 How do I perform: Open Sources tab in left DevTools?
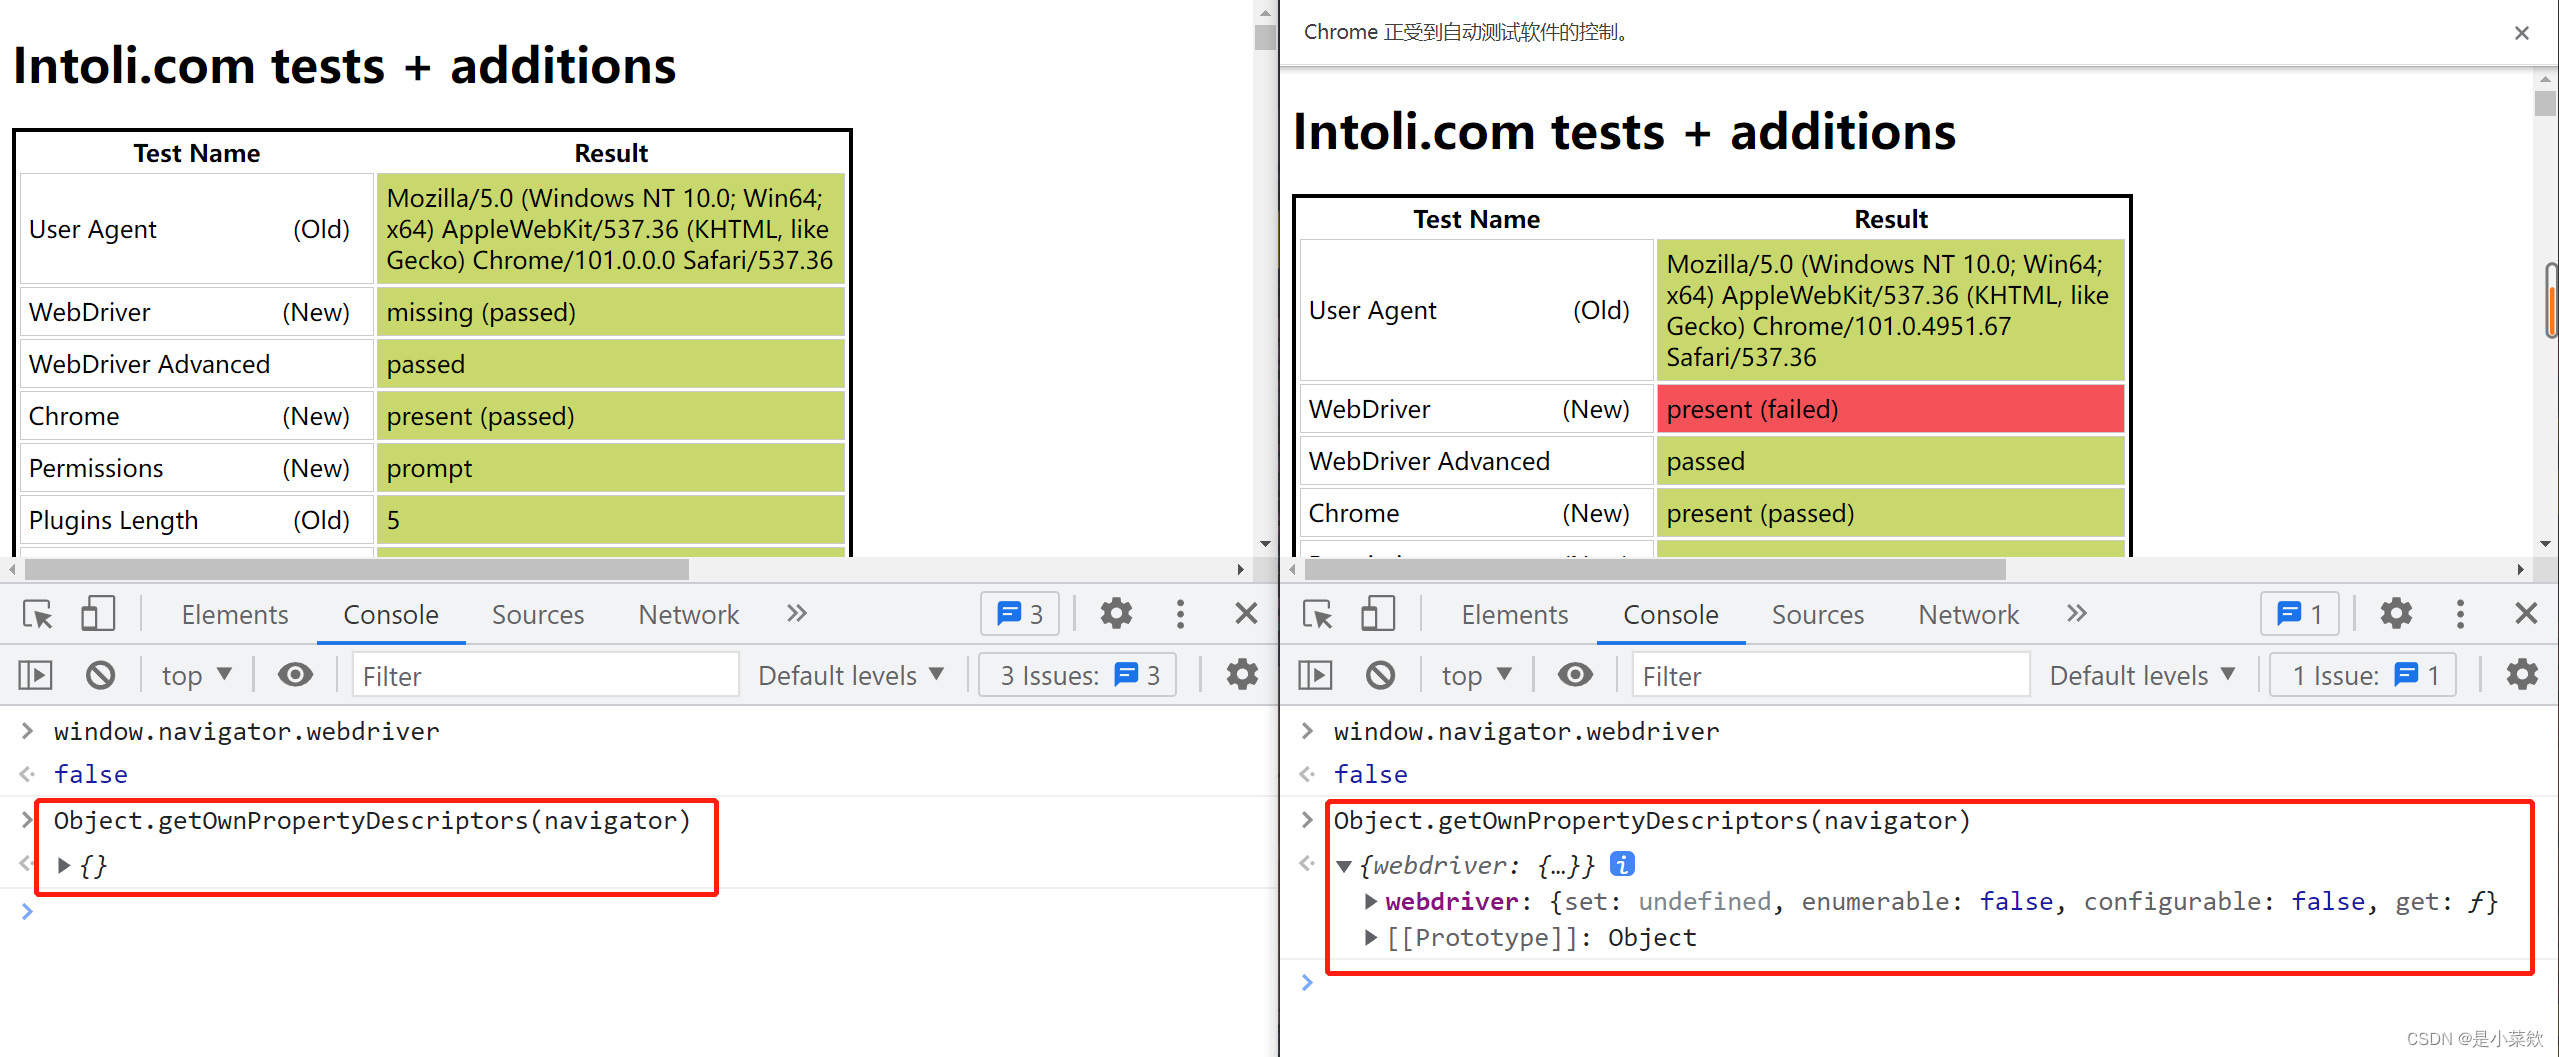538,615
